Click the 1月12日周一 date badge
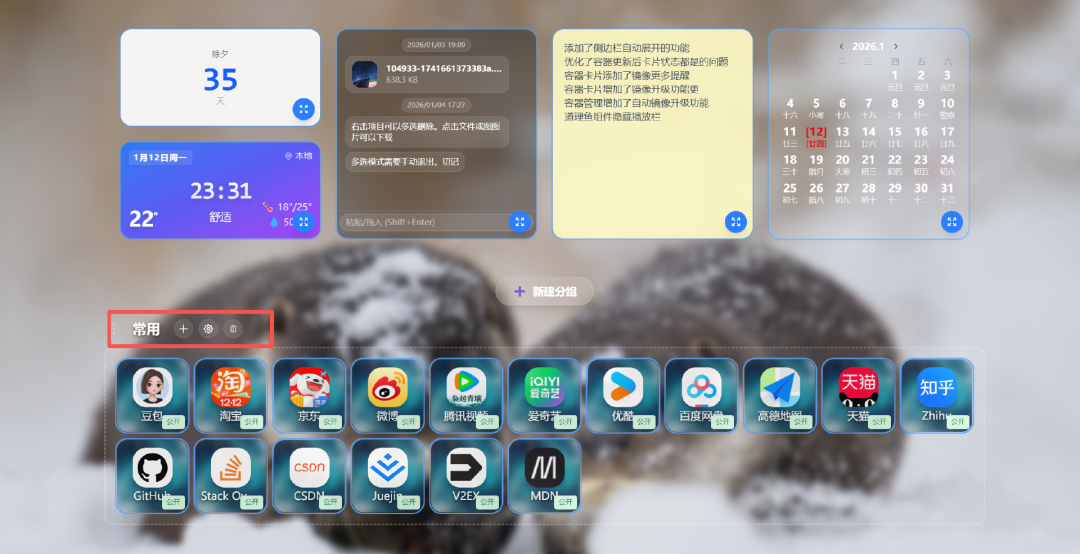 coord(160,158)
